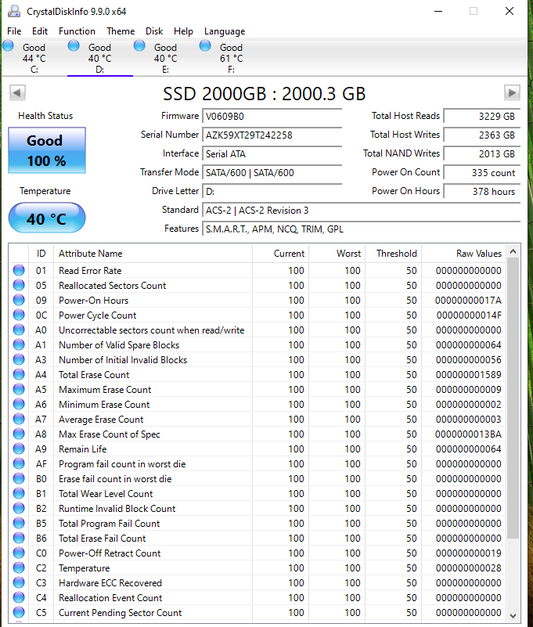Select drive F: health tab
The width and height of the screenshot is (533, 627).
click(x=231, y=58)
